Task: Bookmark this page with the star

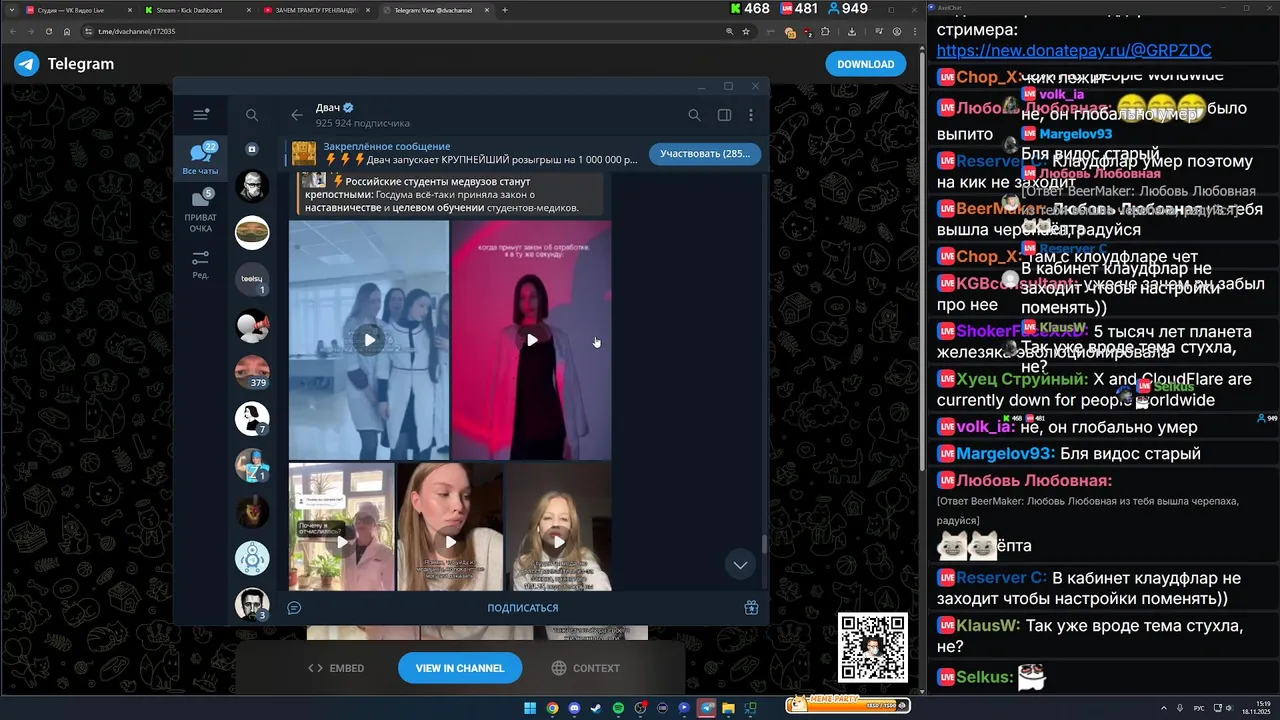Action: tap(746, 31)
